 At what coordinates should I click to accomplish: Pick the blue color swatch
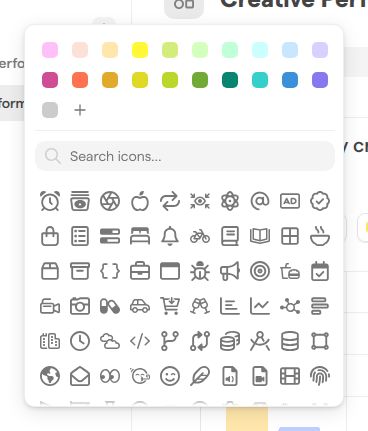290,80
